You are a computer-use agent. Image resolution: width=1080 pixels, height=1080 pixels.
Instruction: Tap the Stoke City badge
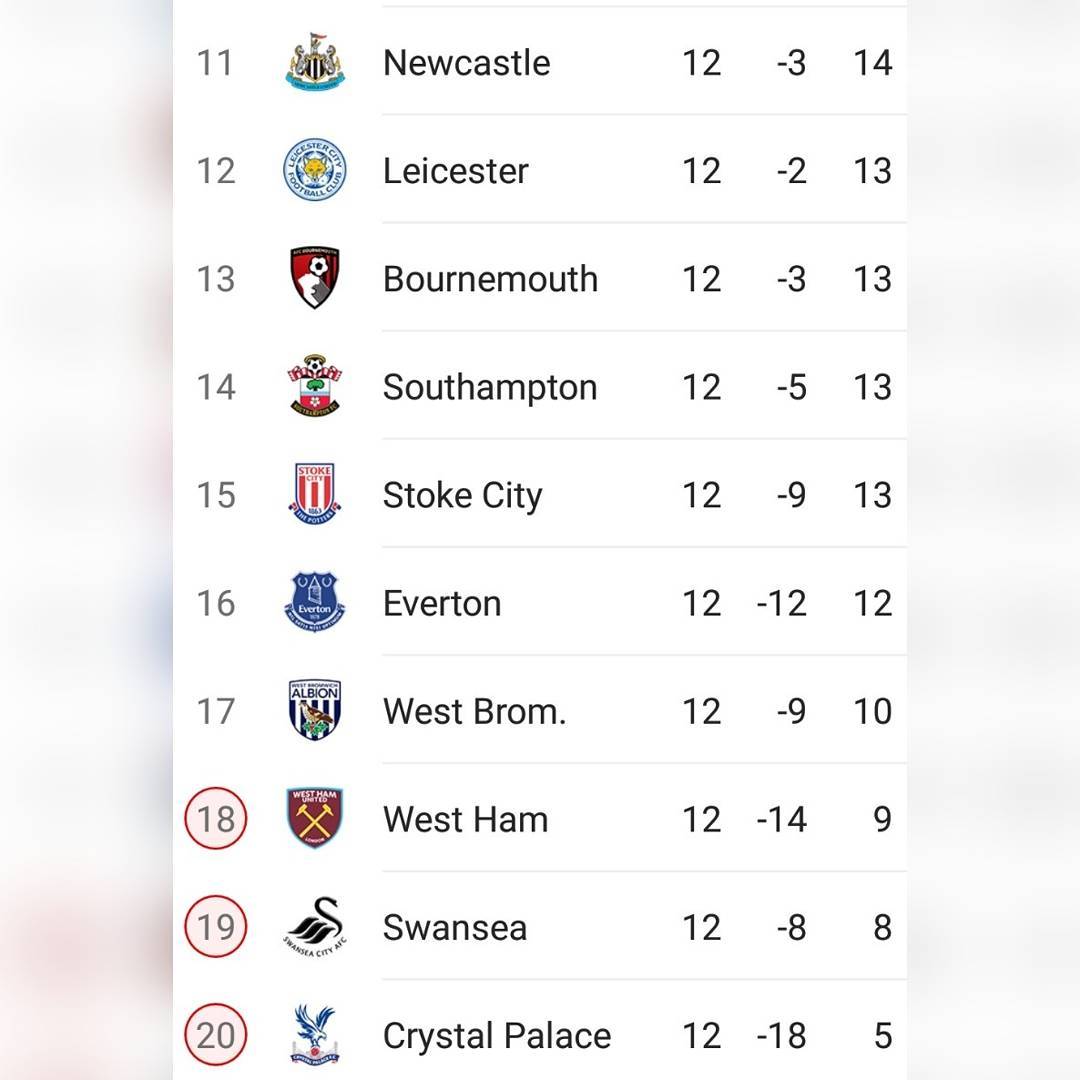(x=315, y=494)
